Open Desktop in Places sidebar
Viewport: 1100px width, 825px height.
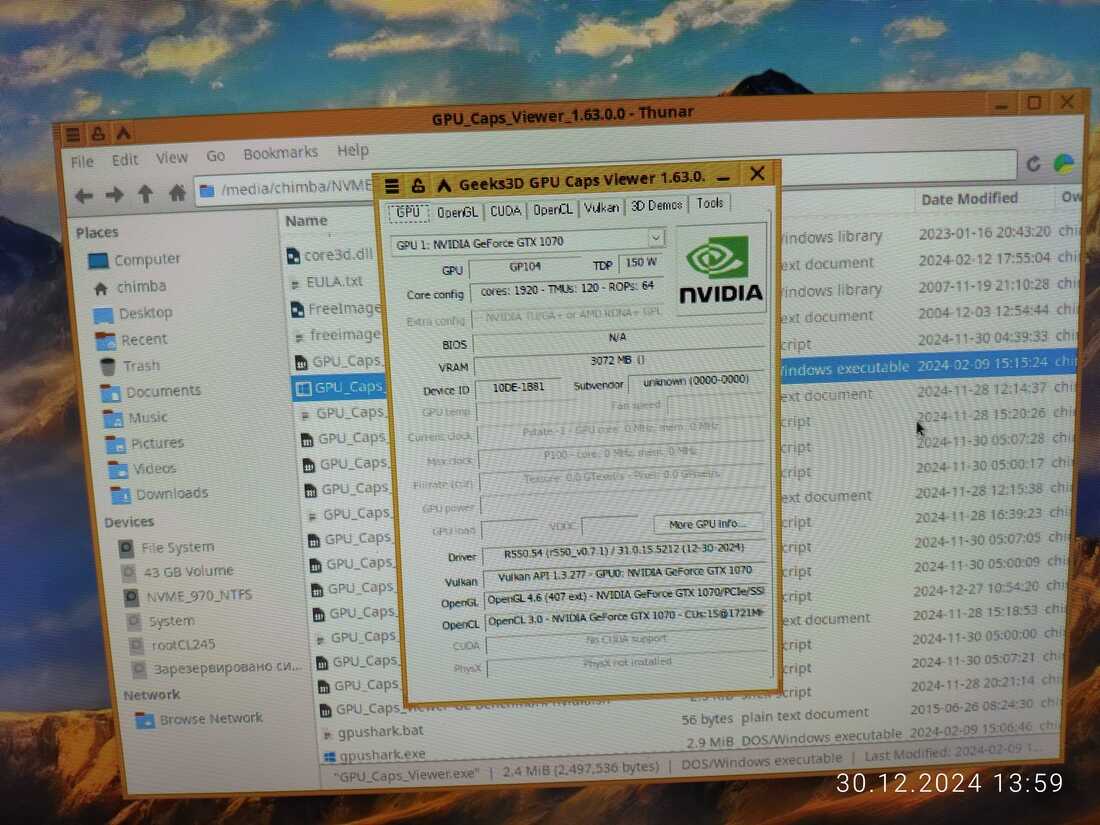133,313
